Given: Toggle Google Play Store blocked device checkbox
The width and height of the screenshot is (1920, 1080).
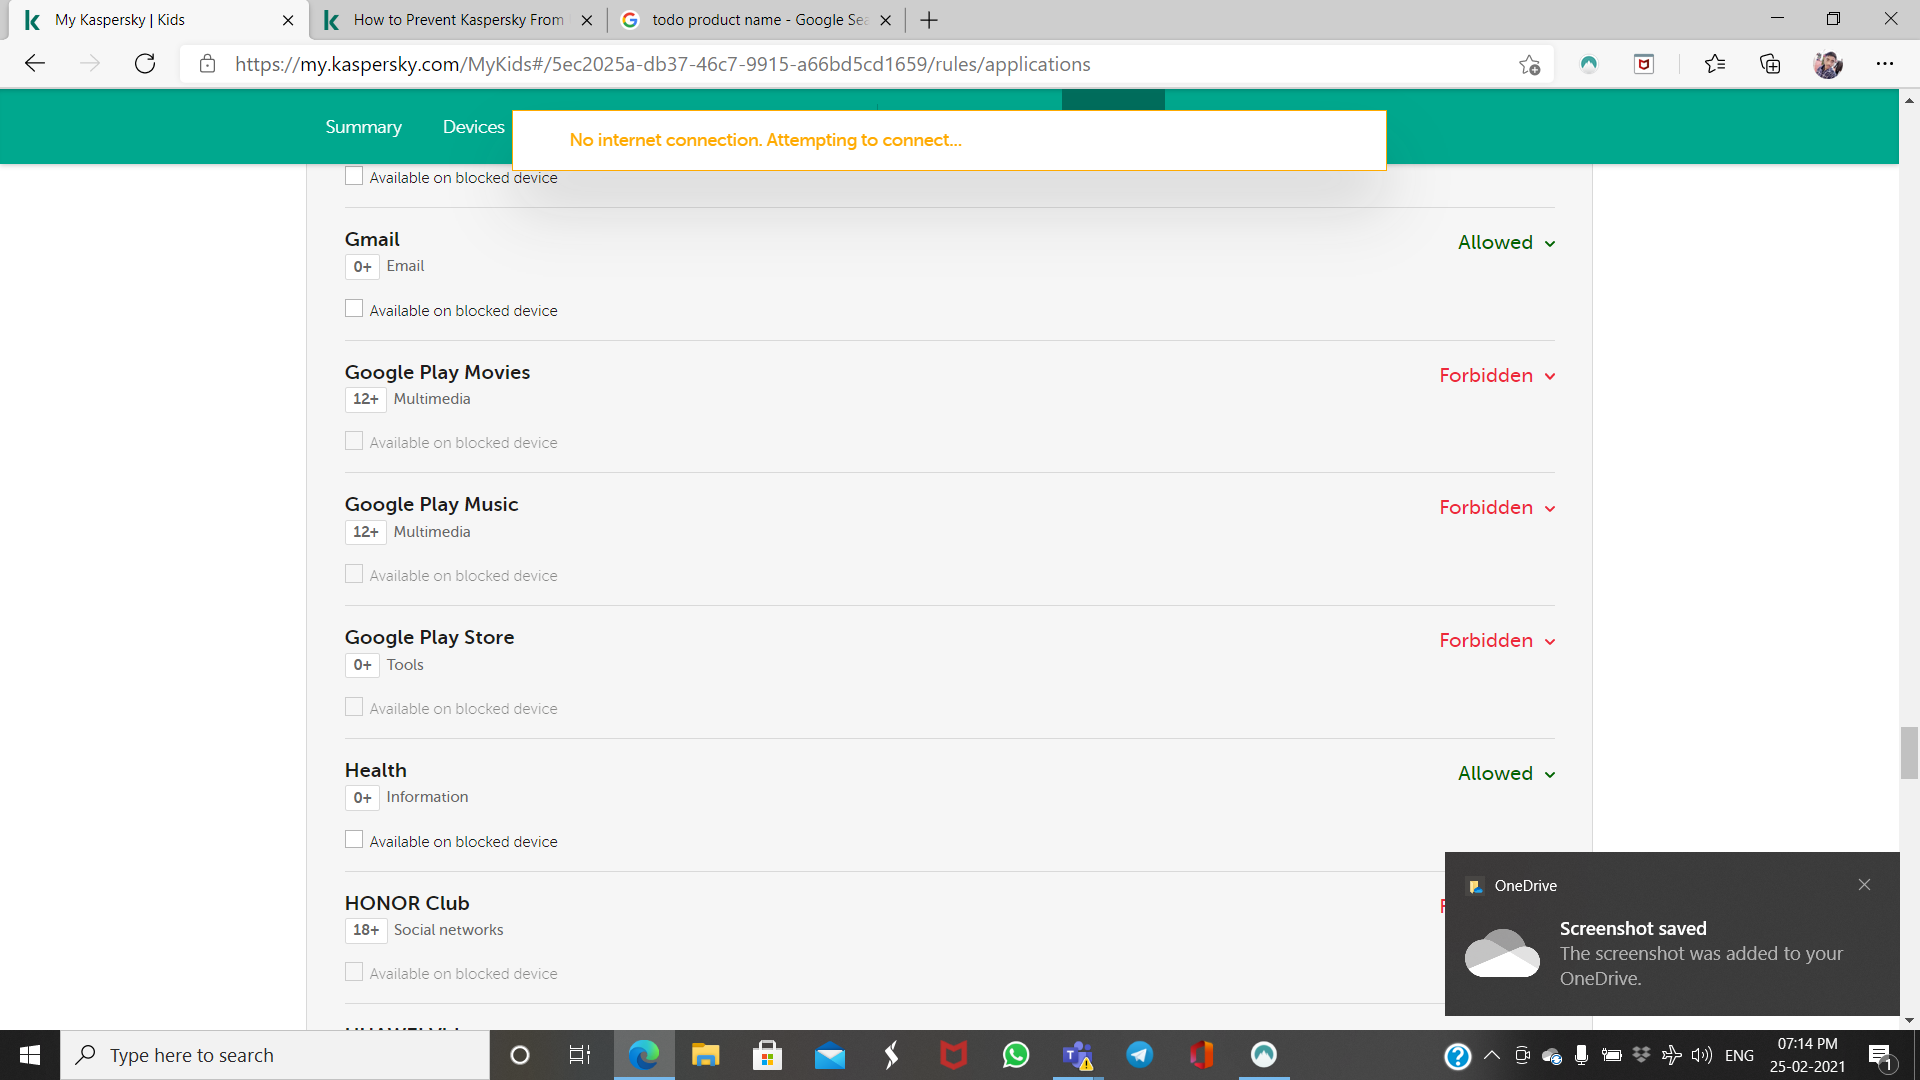Looking at the screenshot, I should click(x=354, y=707).
